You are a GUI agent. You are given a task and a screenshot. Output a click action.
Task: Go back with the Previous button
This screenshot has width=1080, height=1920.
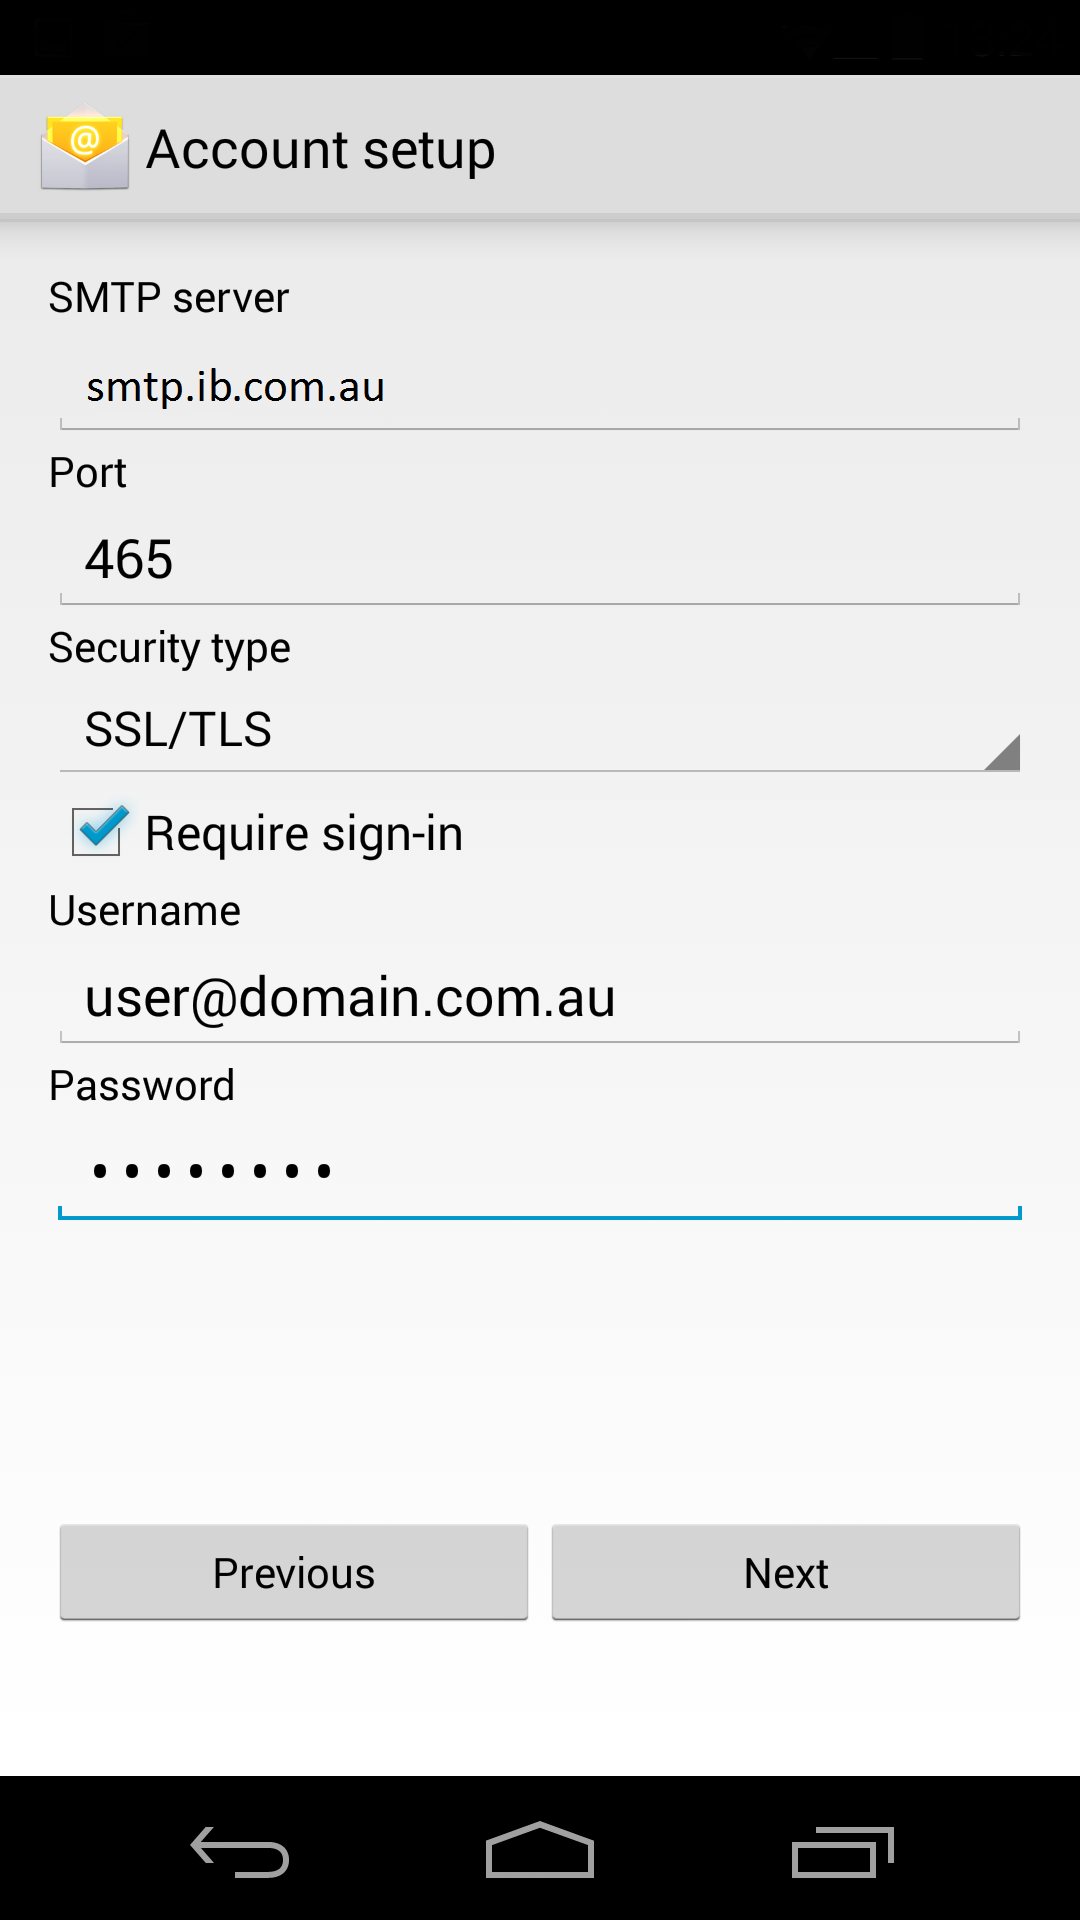tap(294, 1573)
